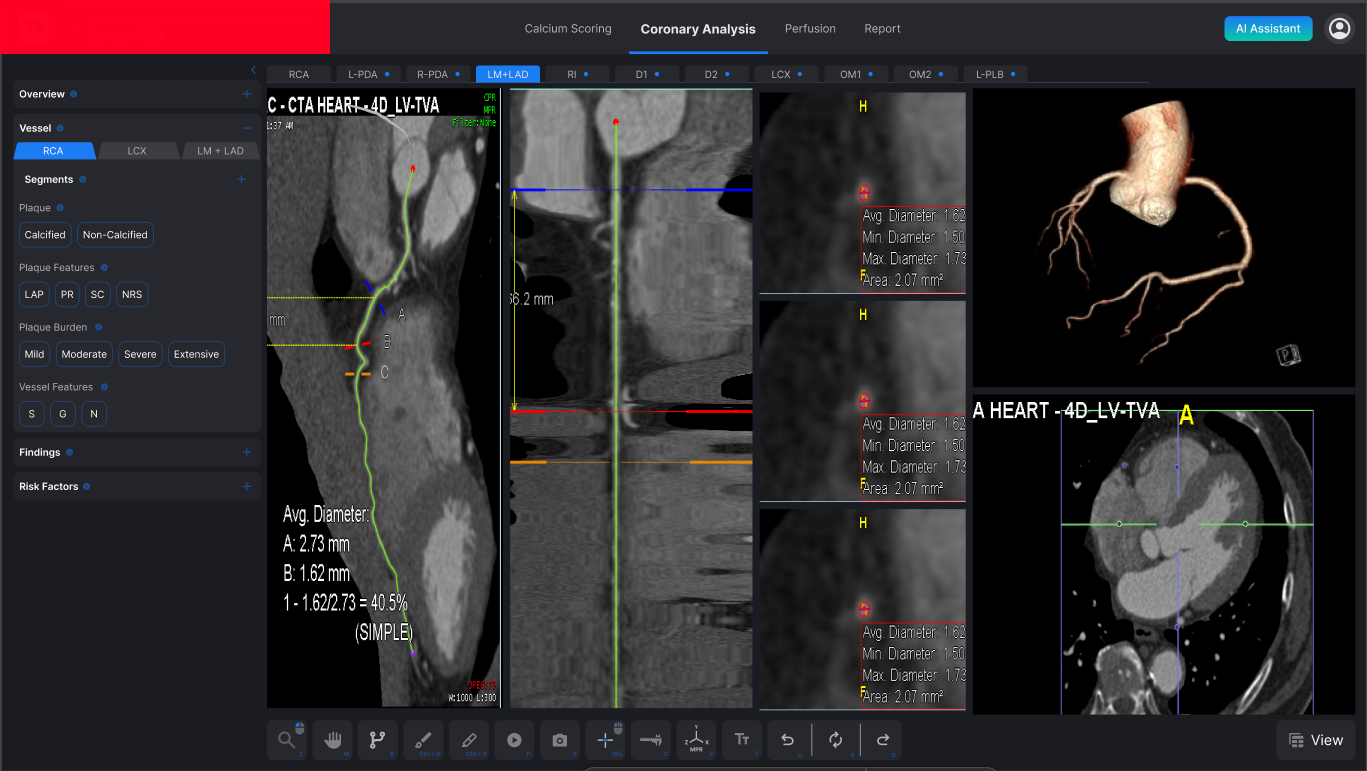Expand the Segments section plus
1367x771 pixels.
click(x=241, y=179)
